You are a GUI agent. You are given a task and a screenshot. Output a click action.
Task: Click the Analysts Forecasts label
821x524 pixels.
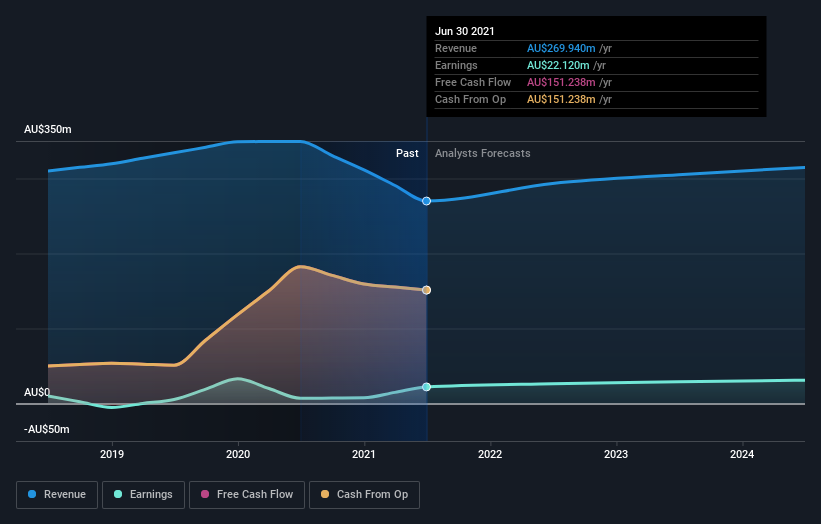[x=483, y=153]
